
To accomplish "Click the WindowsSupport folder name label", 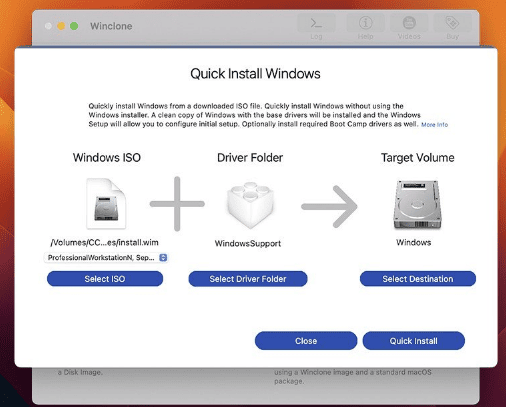I will [248, 243].
